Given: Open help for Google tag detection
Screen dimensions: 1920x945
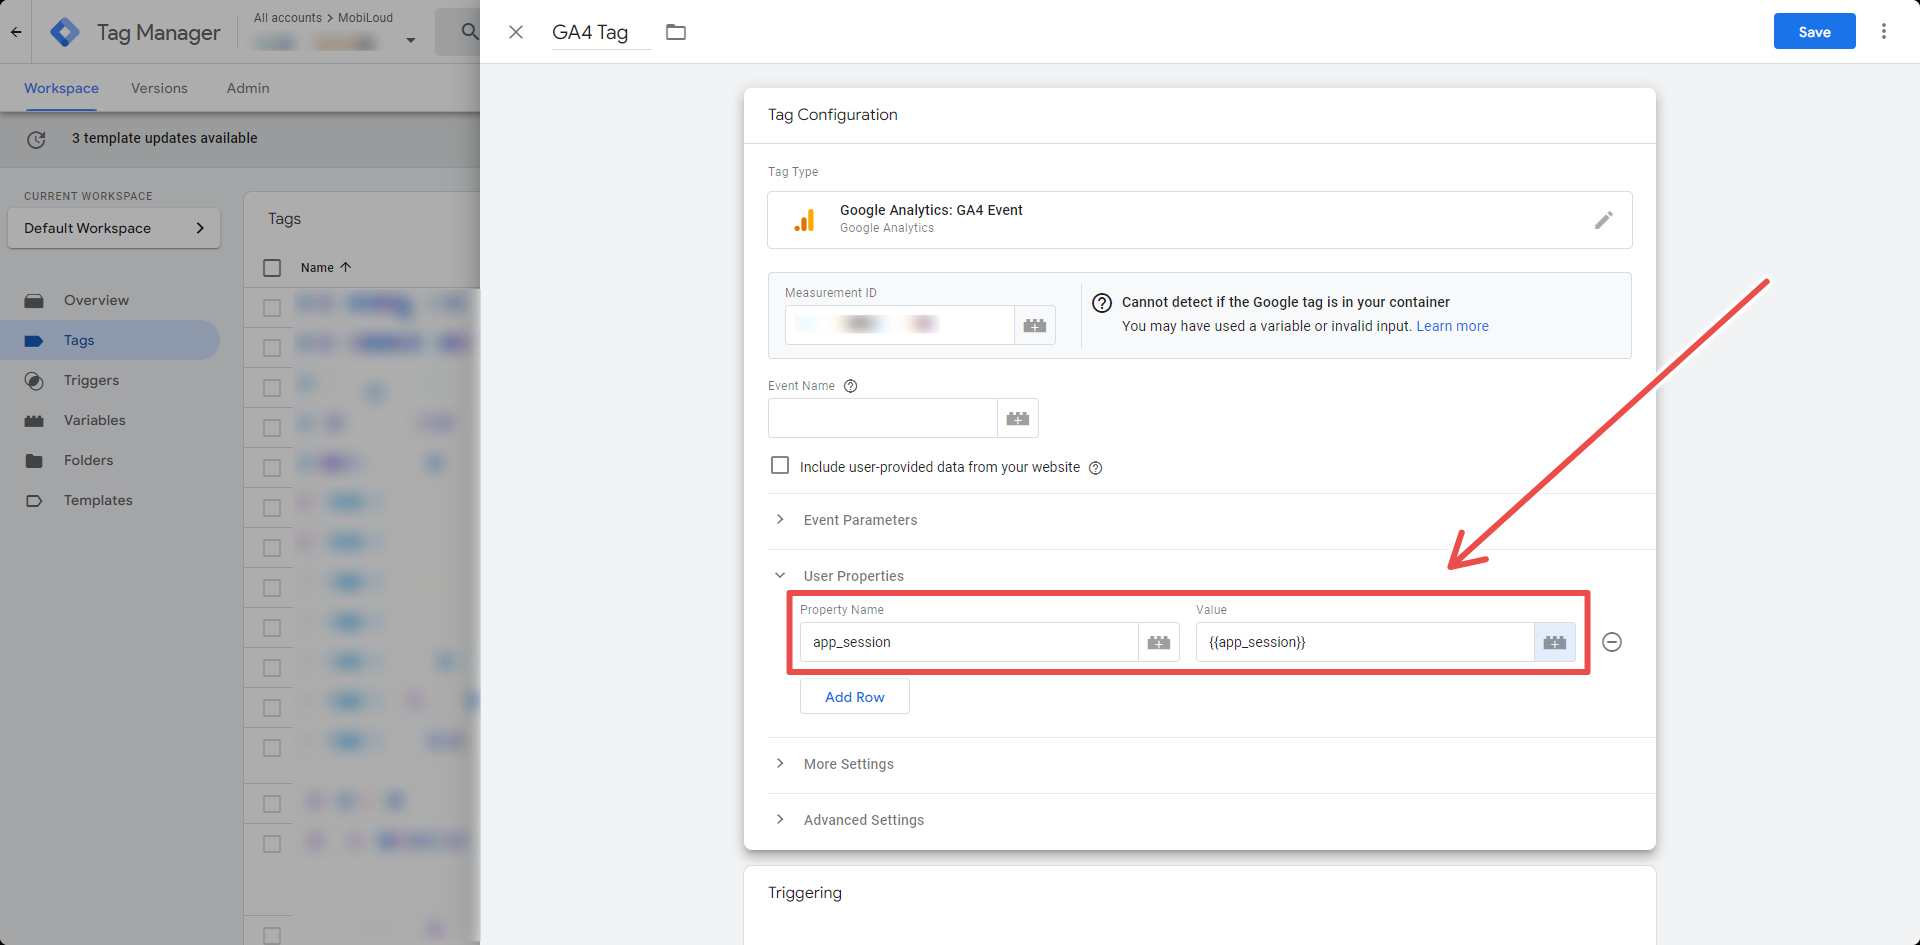Looking at the screenshot, I should pyautogui.click(x=1102, y=303).
